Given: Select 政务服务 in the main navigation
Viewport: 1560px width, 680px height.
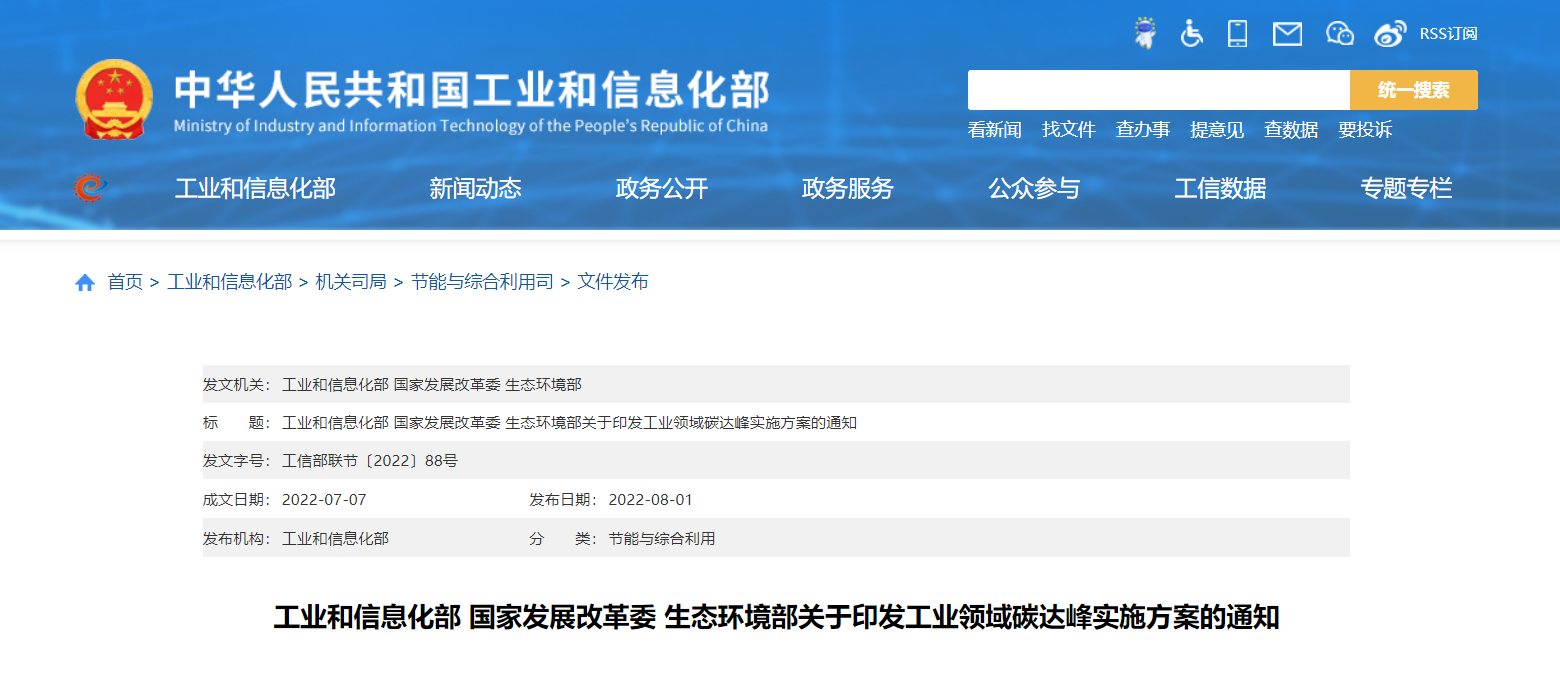Looking at the screenshot, I should [847, 188].
